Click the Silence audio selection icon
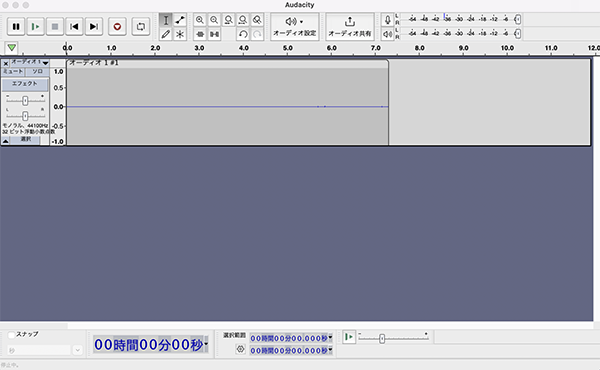The width and height of the screenshot is (600, 370). (214, 34)
